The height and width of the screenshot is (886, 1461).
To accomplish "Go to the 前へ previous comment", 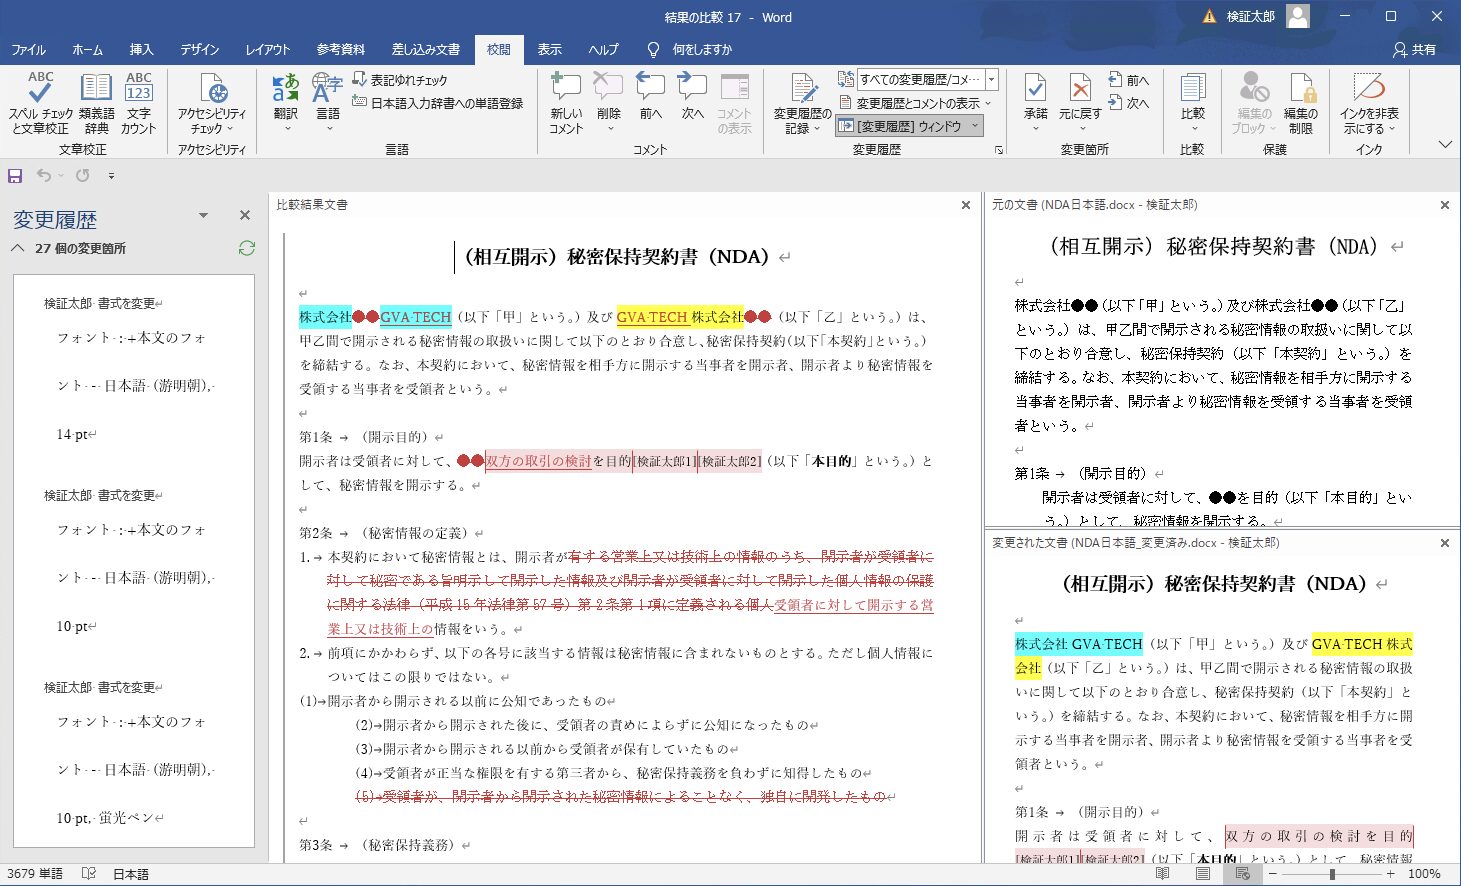I will coord(651,97).
